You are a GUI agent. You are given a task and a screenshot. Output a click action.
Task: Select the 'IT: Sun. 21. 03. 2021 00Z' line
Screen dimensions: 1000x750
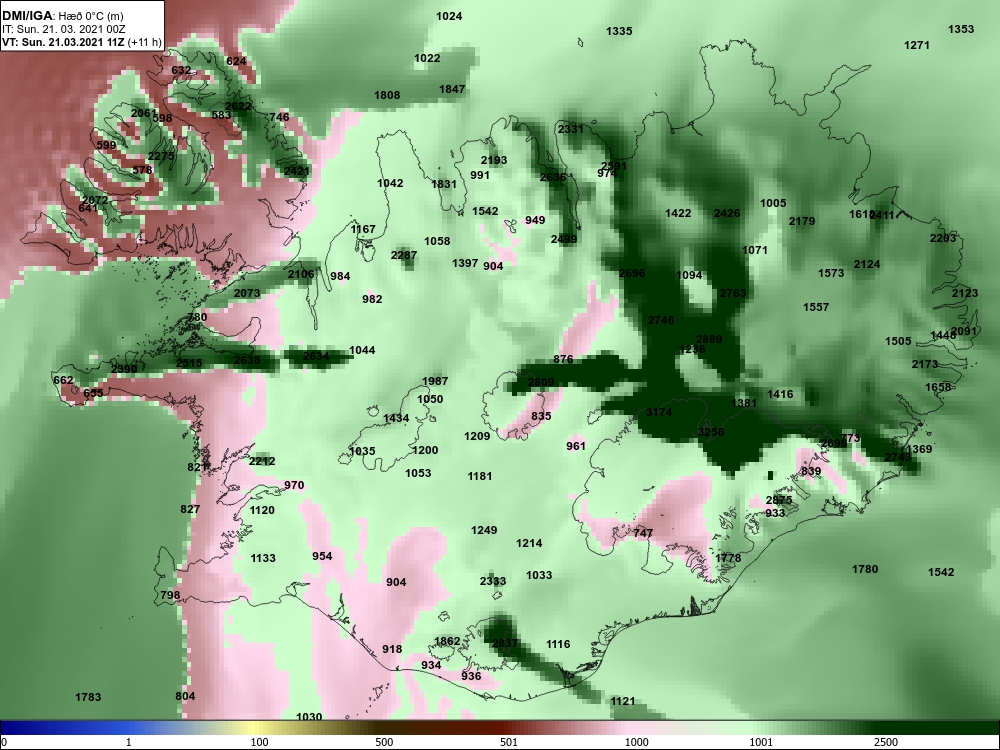[64, 29]
